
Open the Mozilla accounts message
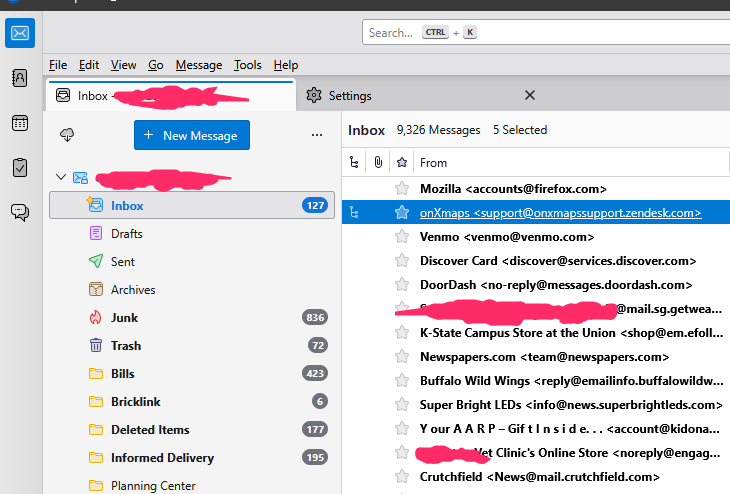[536, 189]
